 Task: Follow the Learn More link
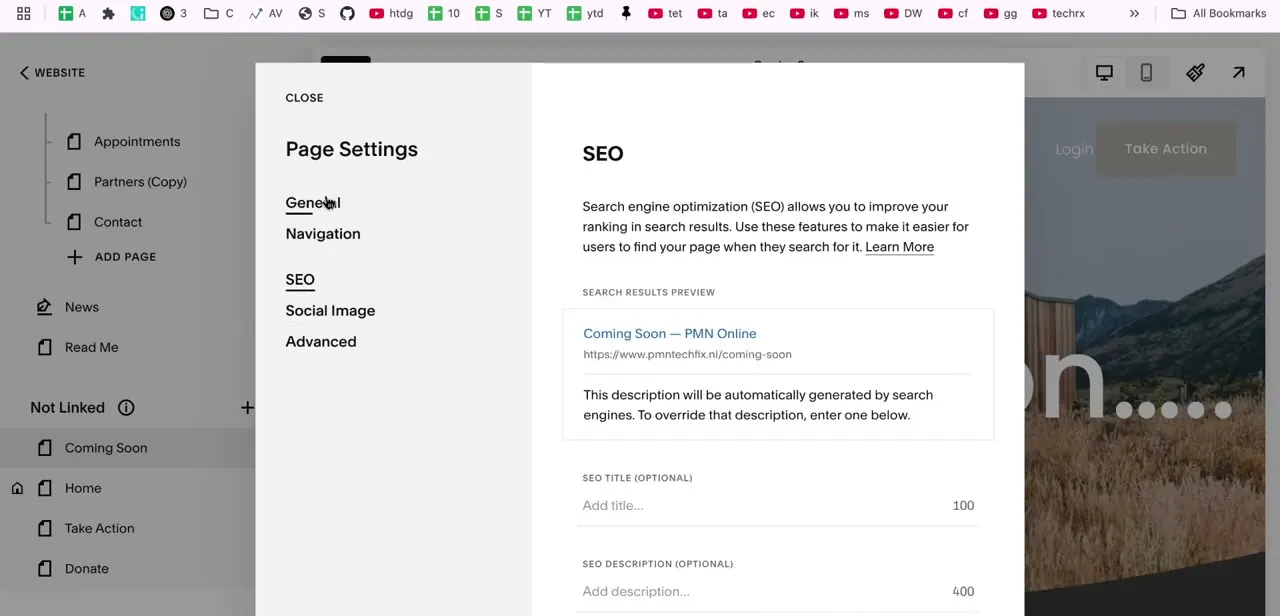(899, 246)
